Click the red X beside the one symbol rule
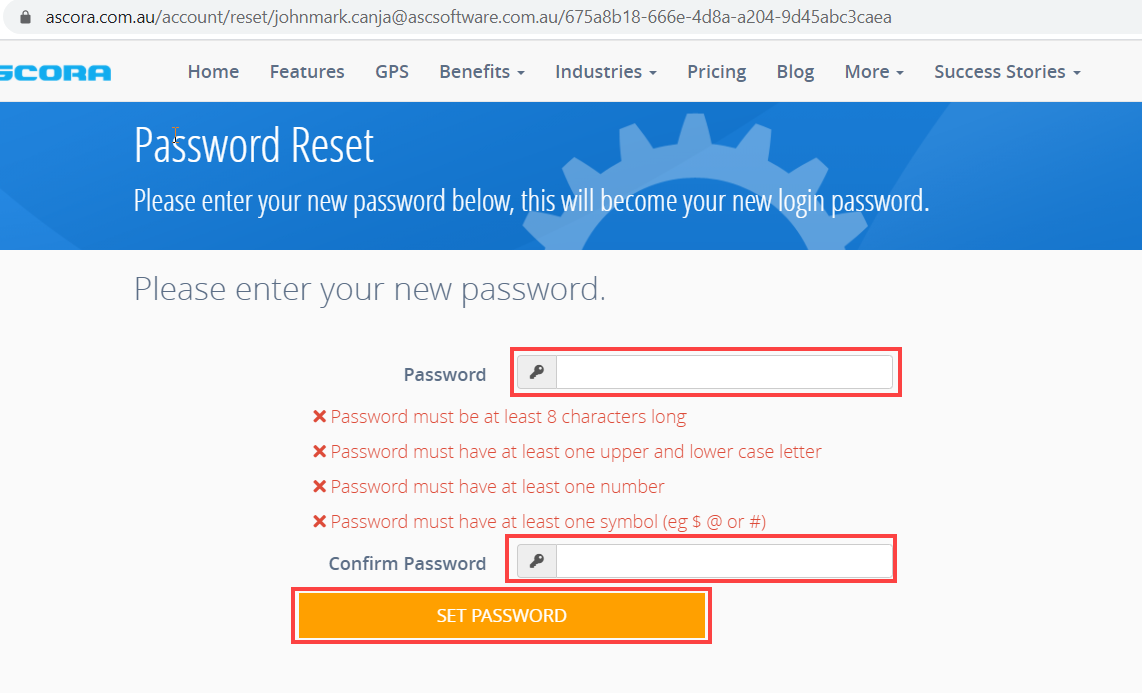Viewport: 1142px width, 693px height. (x=320, y=522)
